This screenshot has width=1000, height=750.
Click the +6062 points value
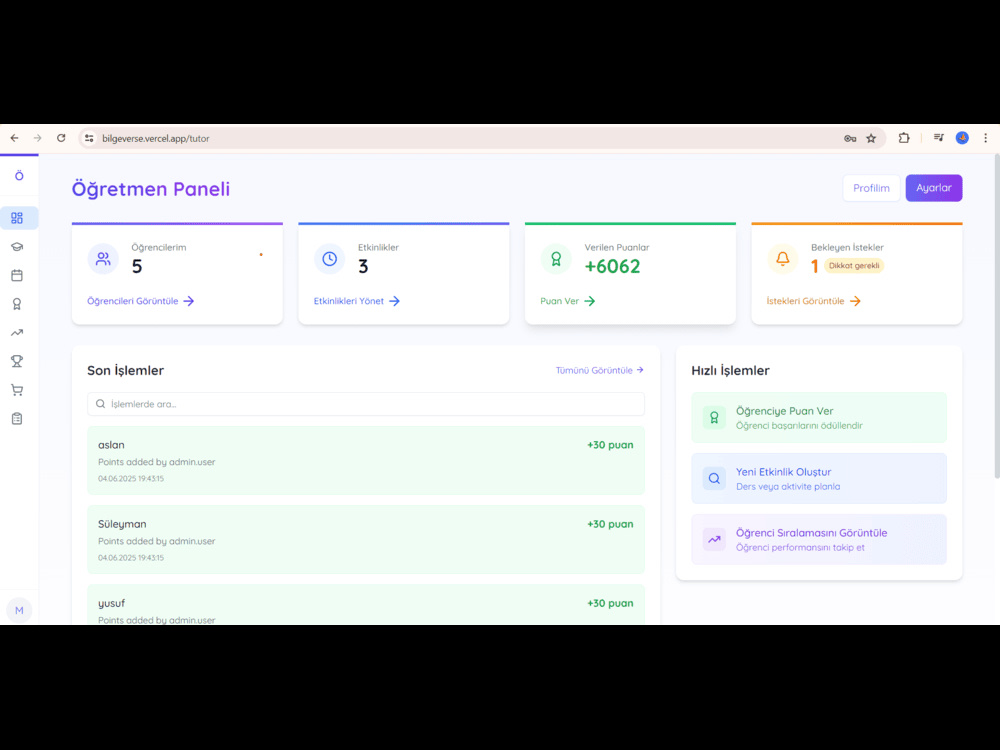click(x=612, y=266)
